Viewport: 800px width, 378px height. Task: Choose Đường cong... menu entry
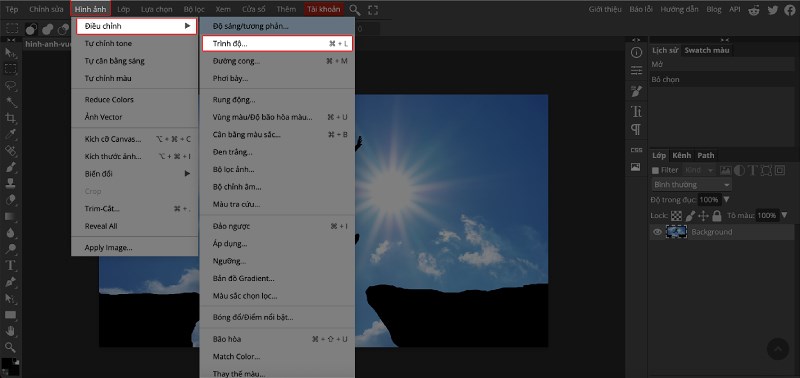[x=277, y=61]
